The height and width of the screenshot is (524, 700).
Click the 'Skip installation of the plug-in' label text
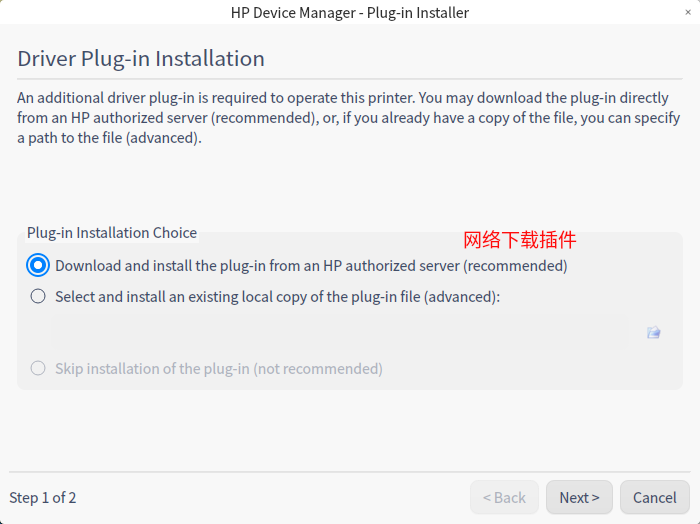pos(219,369)
